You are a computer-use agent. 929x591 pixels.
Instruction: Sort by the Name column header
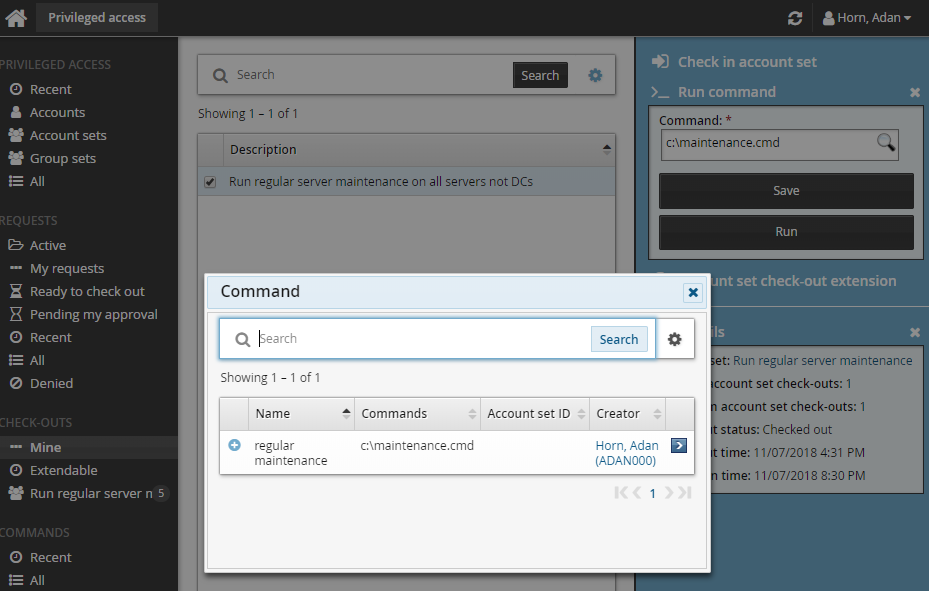click(x=301, y=413)
